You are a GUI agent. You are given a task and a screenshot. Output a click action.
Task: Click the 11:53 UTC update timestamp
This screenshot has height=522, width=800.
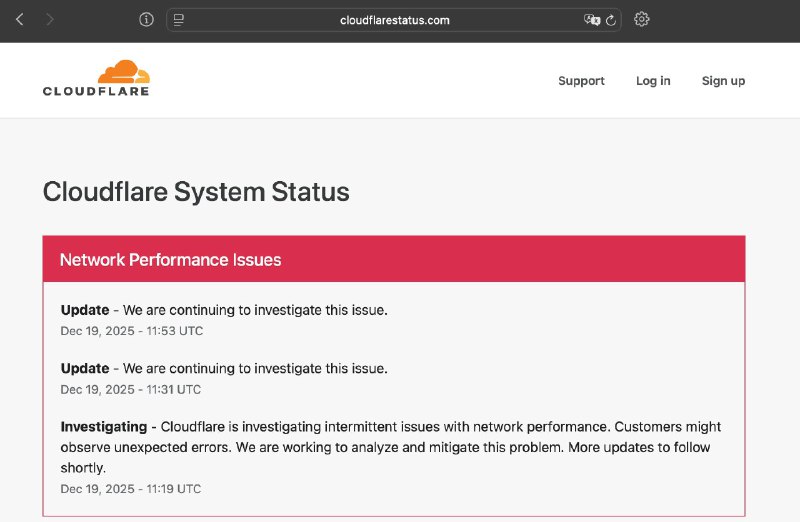point(132,331)
